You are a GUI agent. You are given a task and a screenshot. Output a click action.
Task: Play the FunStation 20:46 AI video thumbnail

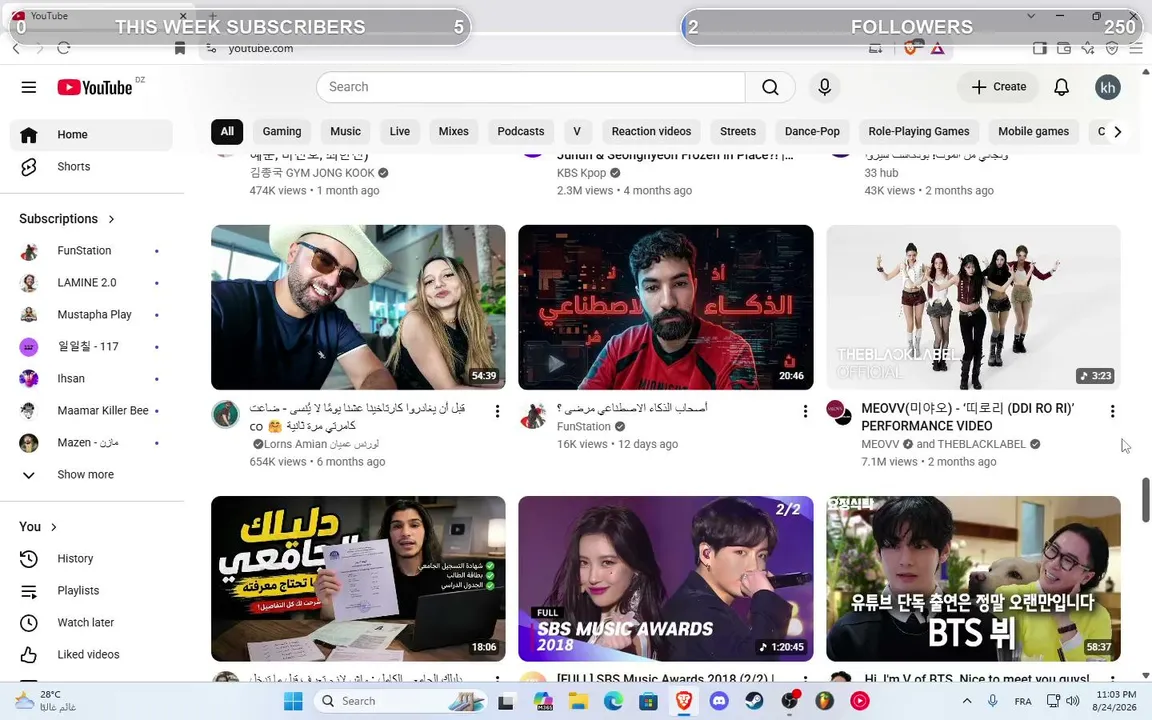(x=666, y=307)
